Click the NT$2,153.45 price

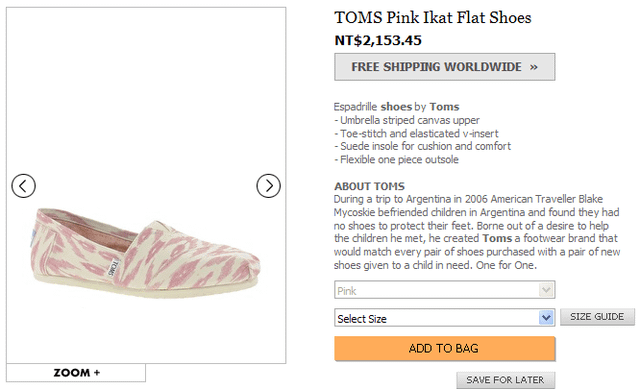378,40
